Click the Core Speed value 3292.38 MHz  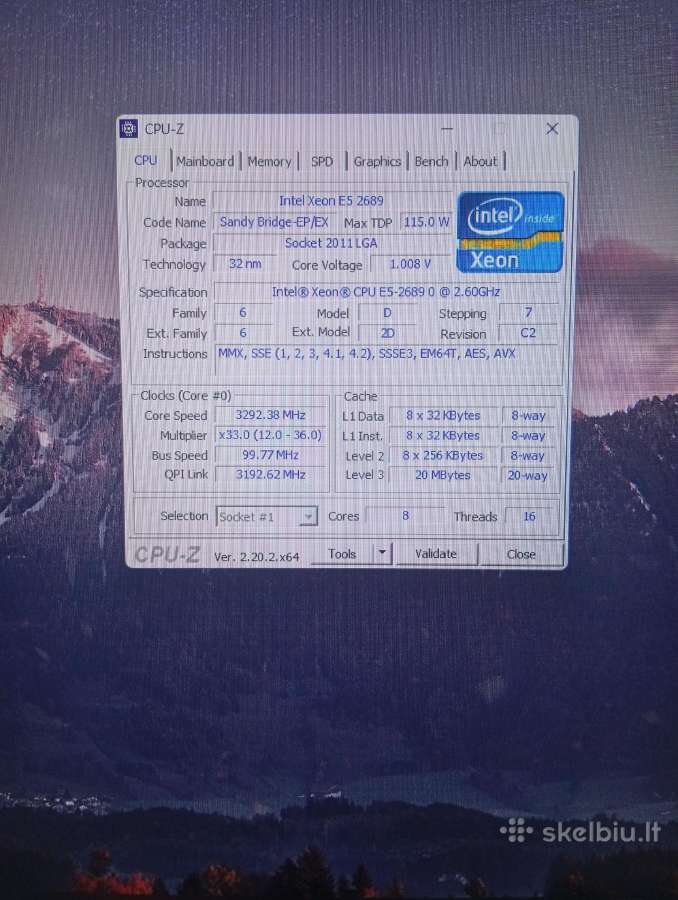pyautogui.click(x=270, y=415)
